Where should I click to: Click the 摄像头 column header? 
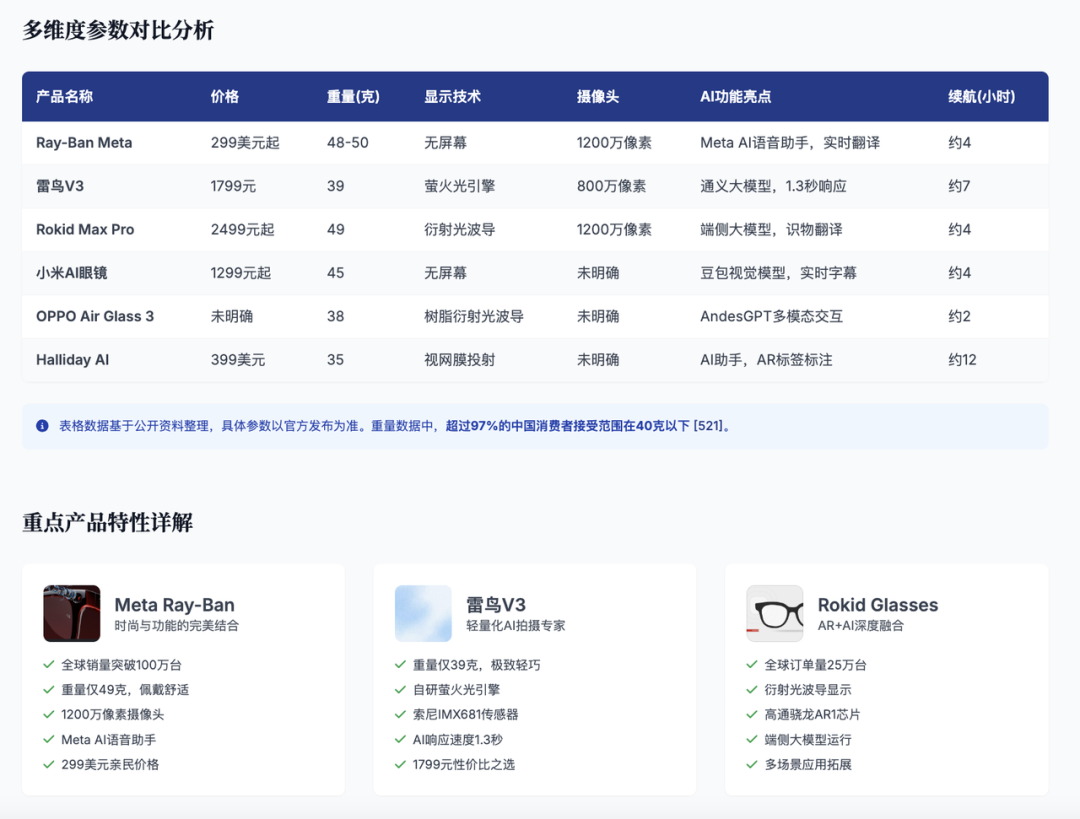click(x=598, y=96)
